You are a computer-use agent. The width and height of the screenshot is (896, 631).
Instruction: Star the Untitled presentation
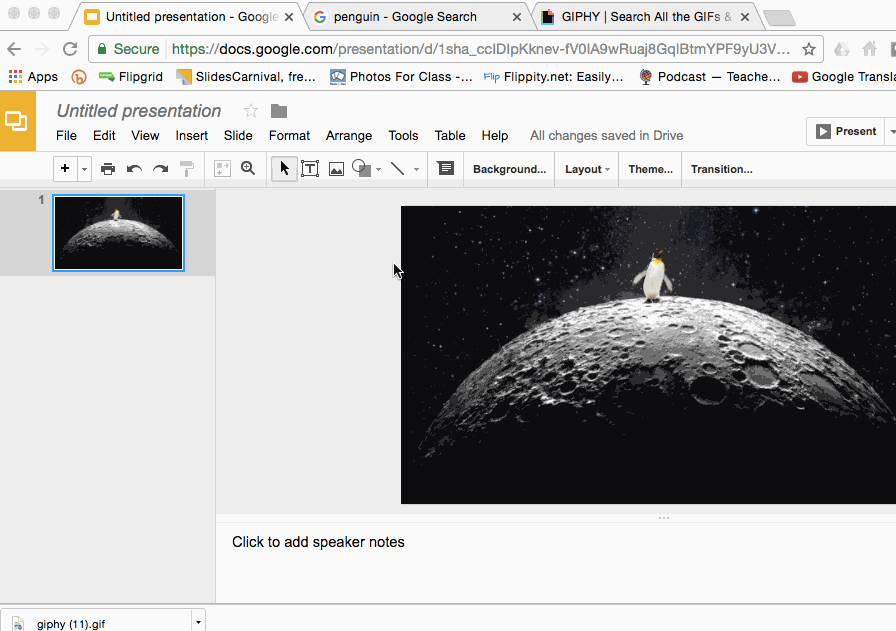click(x=251, y=111)
